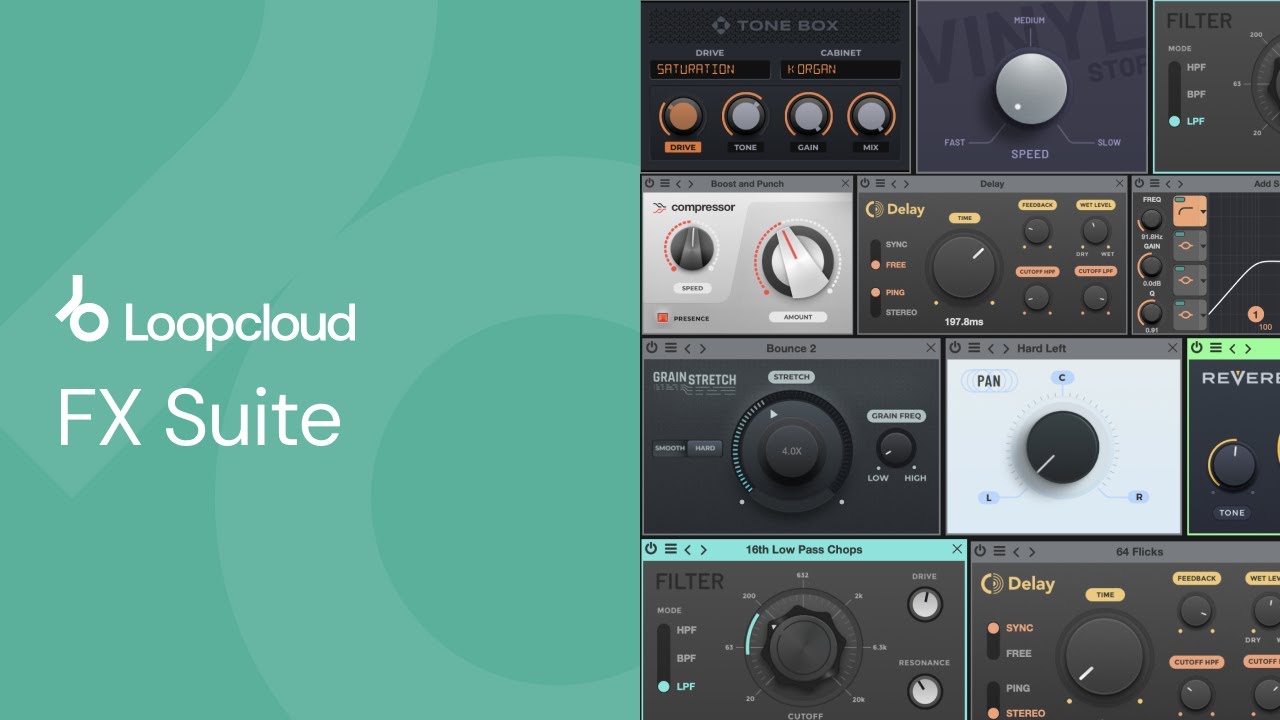Select next preset arrow on 64 Flicks

click(1032, 551)
